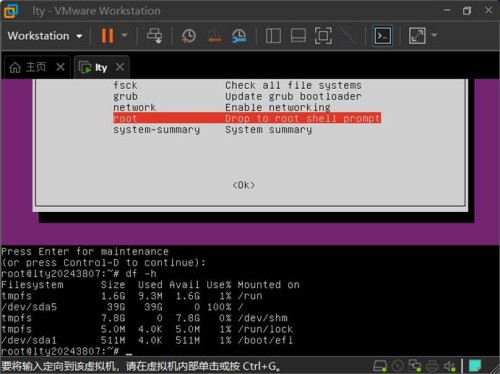Click the VMware Workstation logo icon

click(11, 11)
